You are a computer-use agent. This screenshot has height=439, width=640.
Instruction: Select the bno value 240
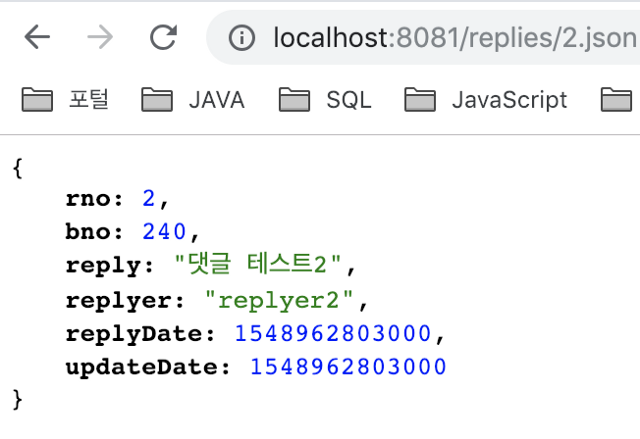[164, 232]
